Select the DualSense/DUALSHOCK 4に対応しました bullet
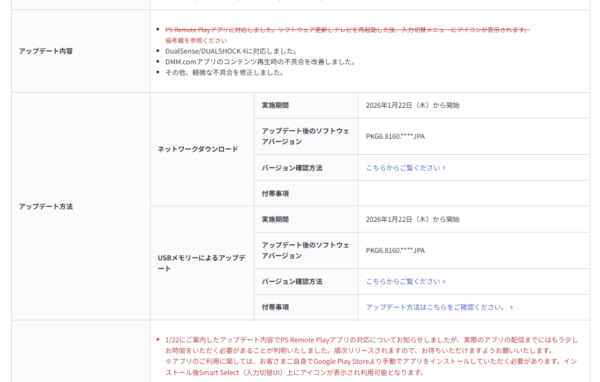600x382 pixels. click(x=231, y=51)
